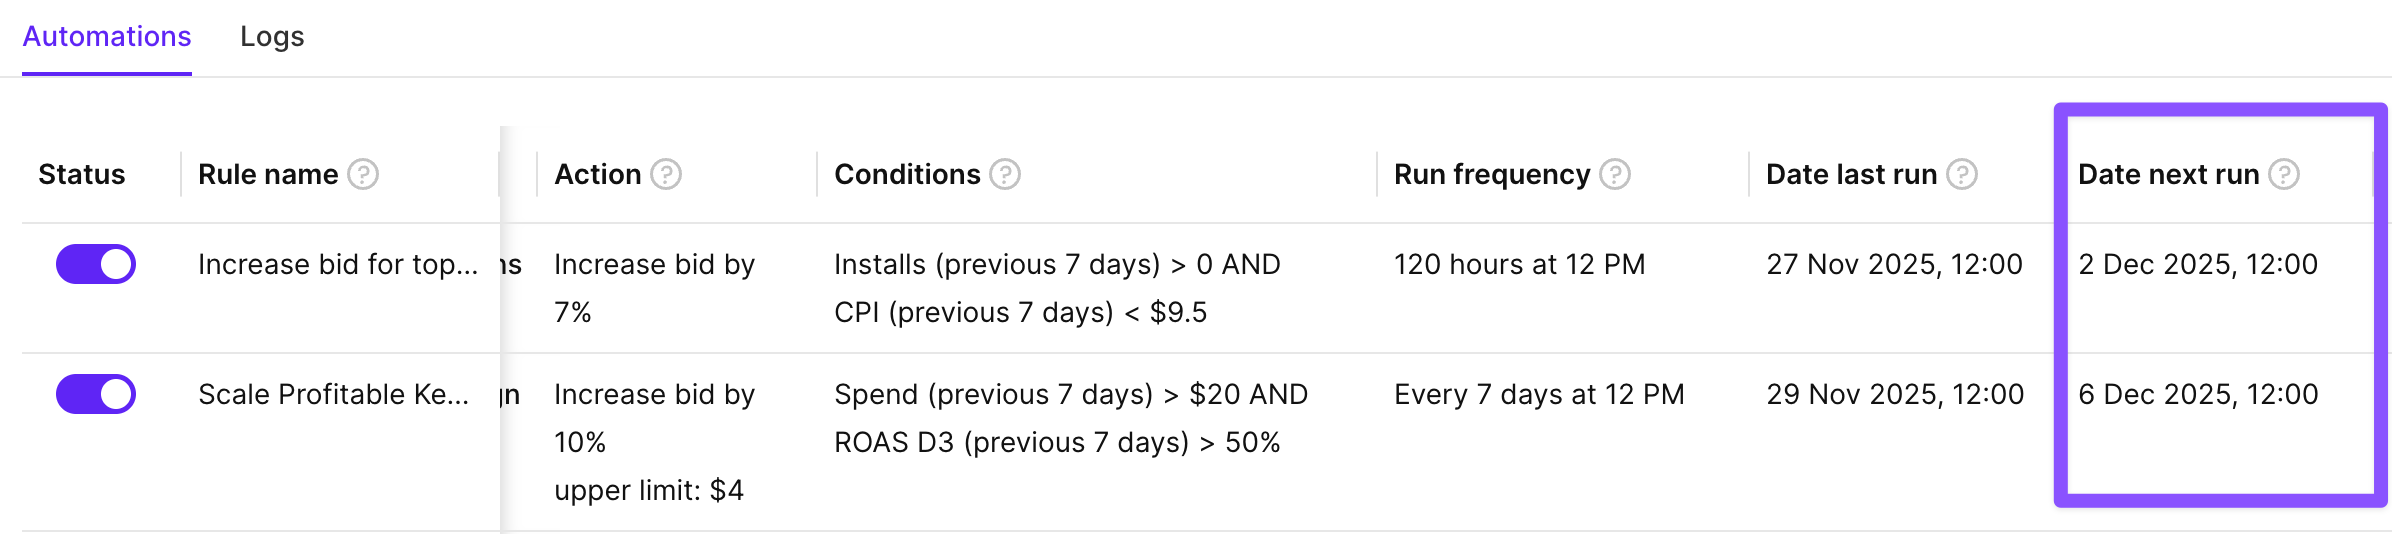This screenshot has height=534, width=2392.
Task: Click the Run frequency column header text
Action: coord(1491,175)
